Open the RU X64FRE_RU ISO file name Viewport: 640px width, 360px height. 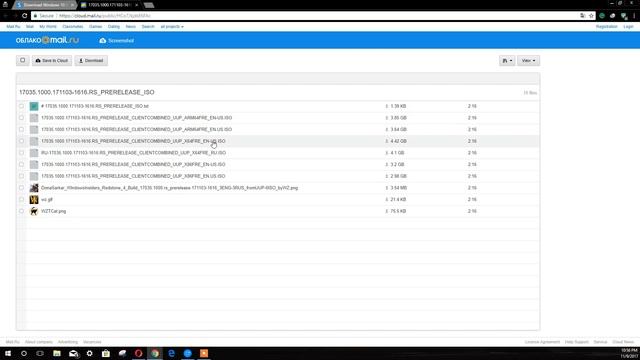coord(133,153)
